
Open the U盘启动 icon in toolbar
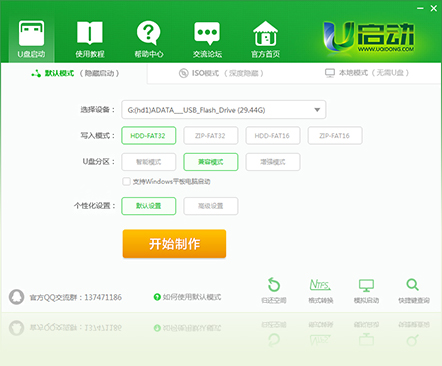(31, 33)
